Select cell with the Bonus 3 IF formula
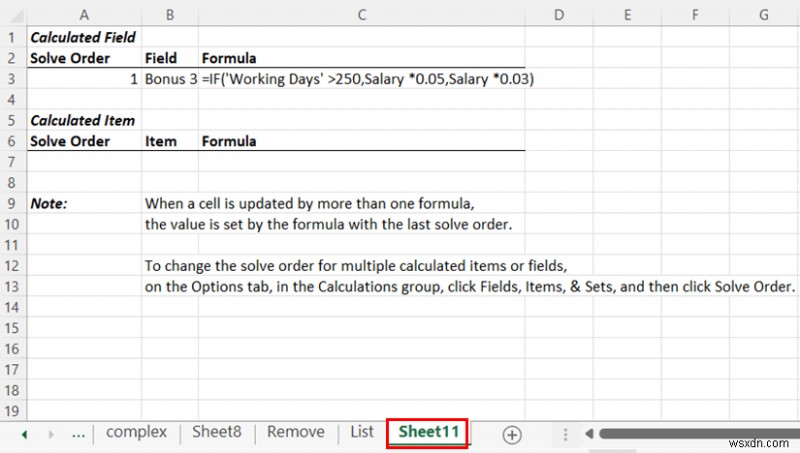800x453 pixels. pos(362,79)
